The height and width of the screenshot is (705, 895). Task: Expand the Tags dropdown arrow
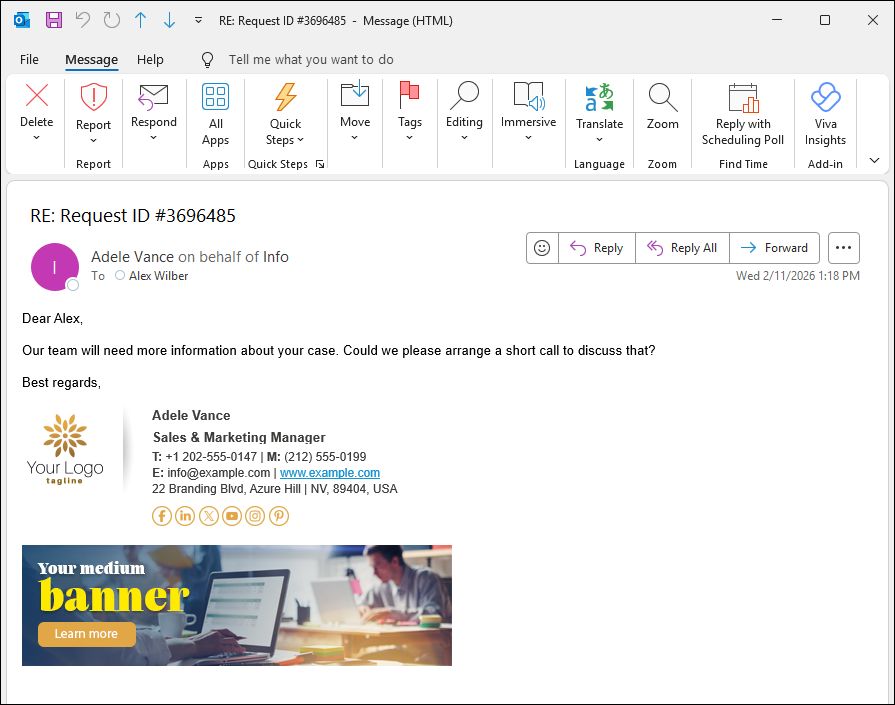(409, 138)
